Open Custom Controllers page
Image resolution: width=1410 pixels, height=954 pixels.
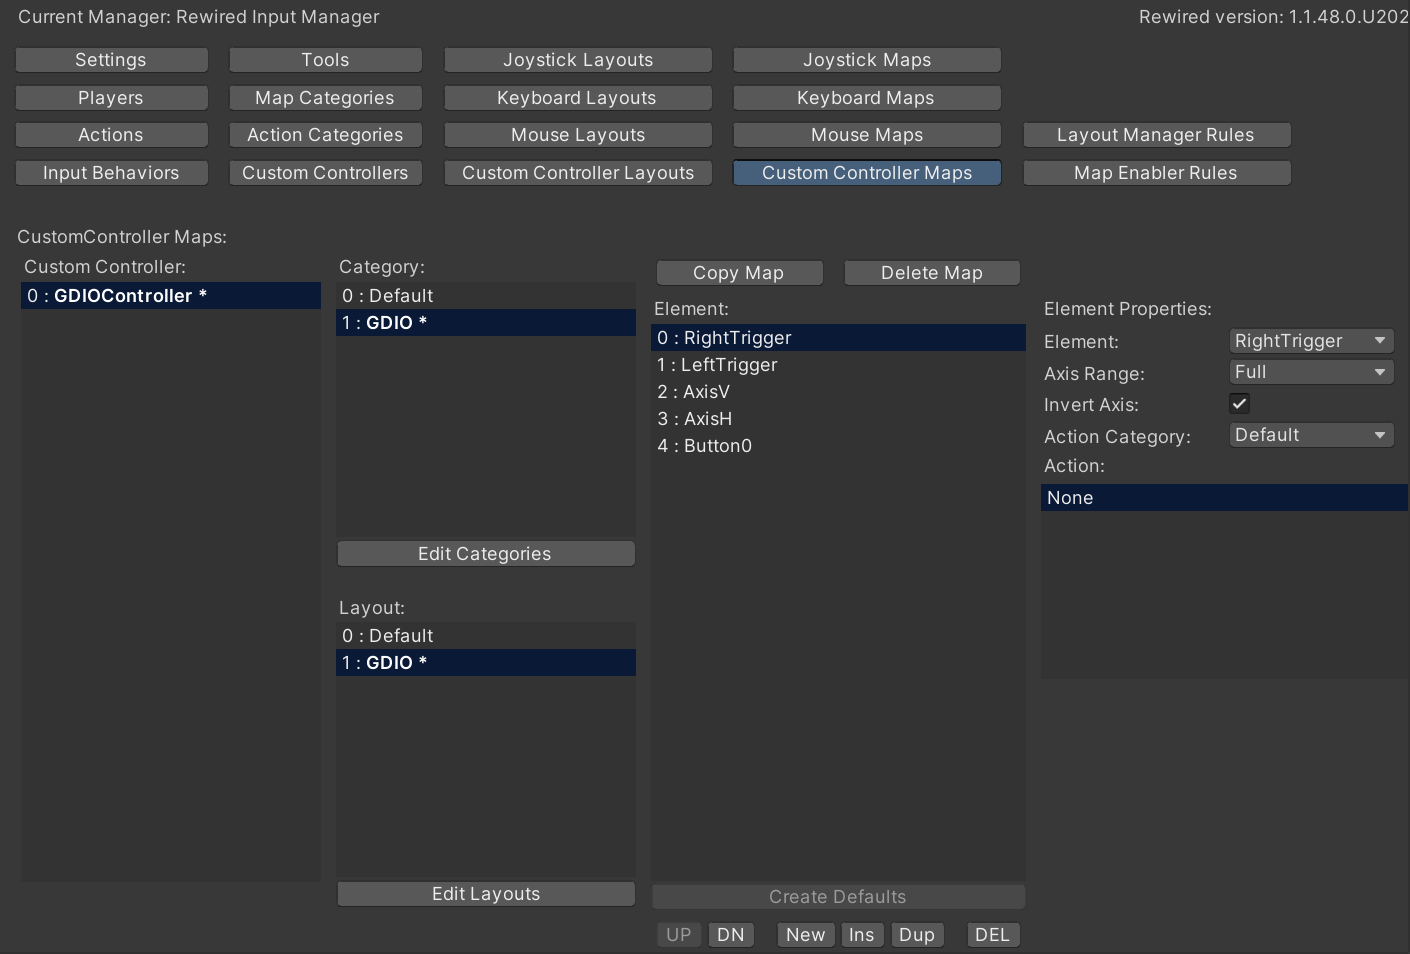(325, 173)
